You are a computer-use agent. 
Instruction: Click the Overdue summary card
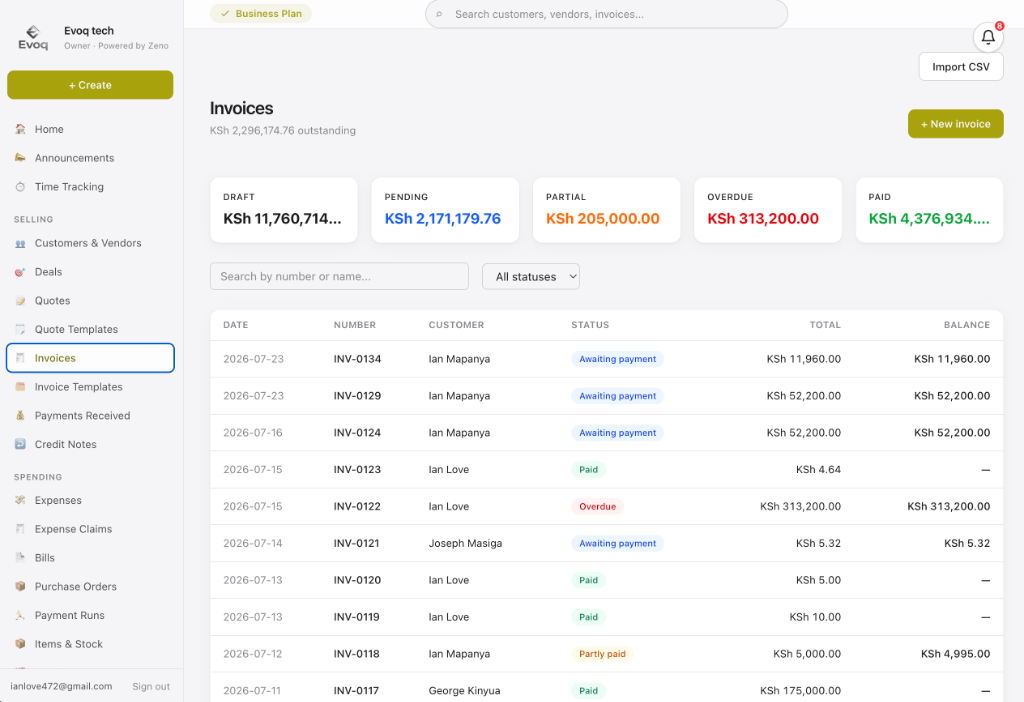(768, 210)
